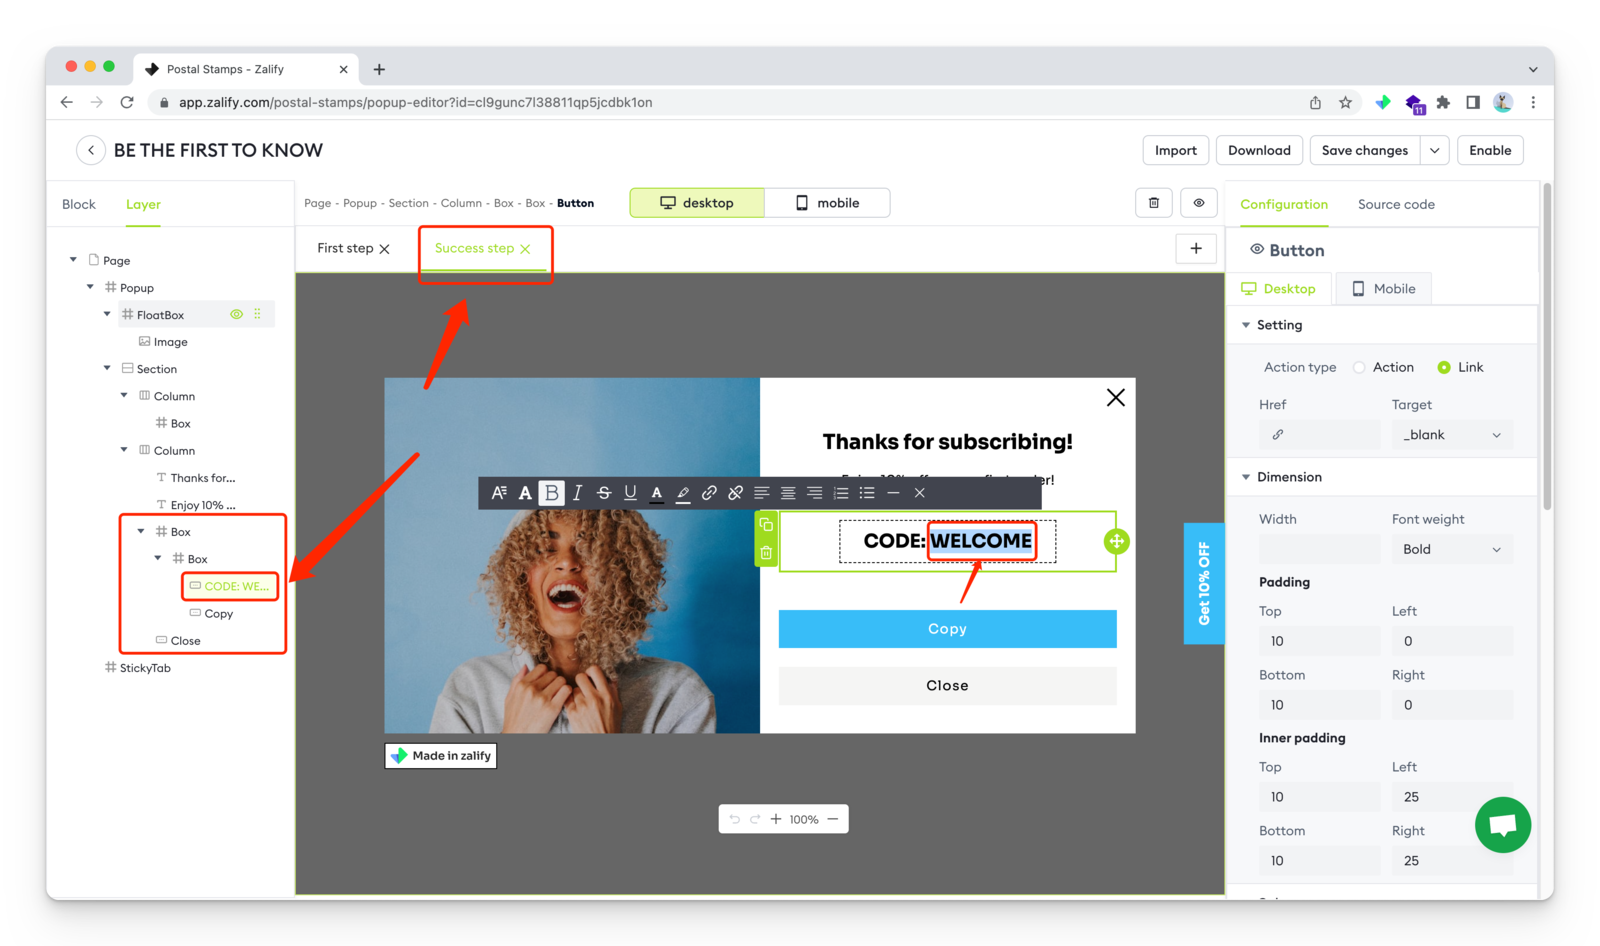Insert a bulleted list from toolbar
1600x946 pixels.
click(867, 493)
